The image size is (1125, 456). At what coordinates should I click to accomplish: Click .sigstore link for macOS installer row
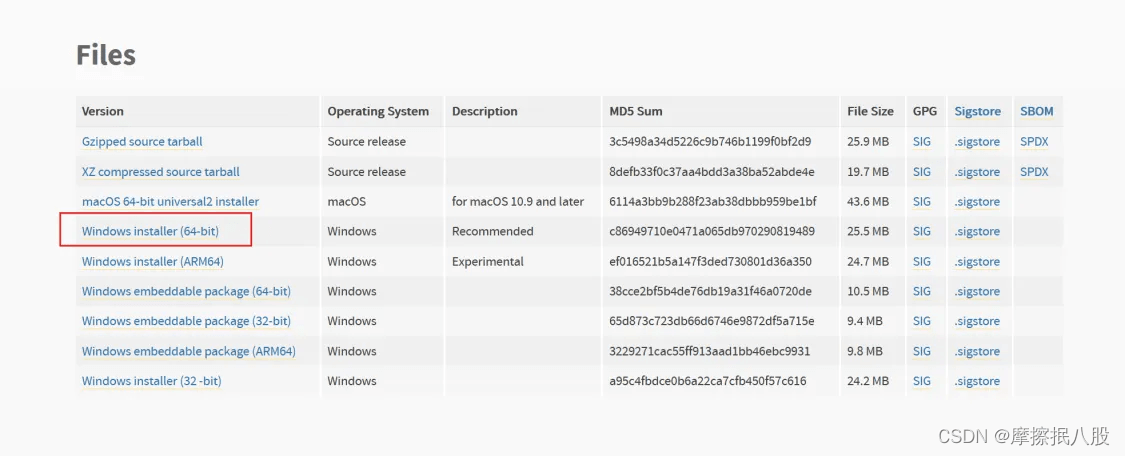pos(977,202)
